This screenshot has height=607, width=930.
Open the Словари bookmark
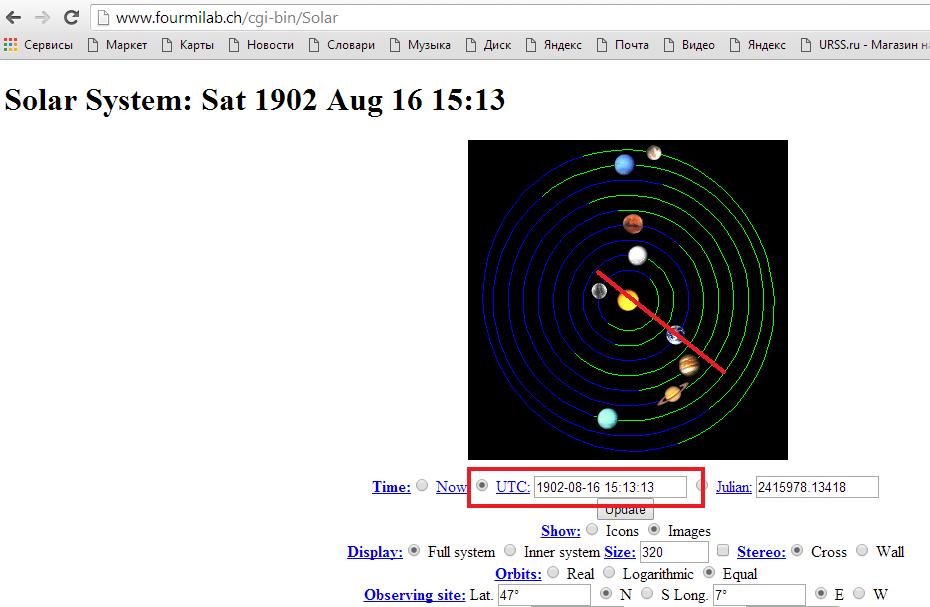(341, 45)
